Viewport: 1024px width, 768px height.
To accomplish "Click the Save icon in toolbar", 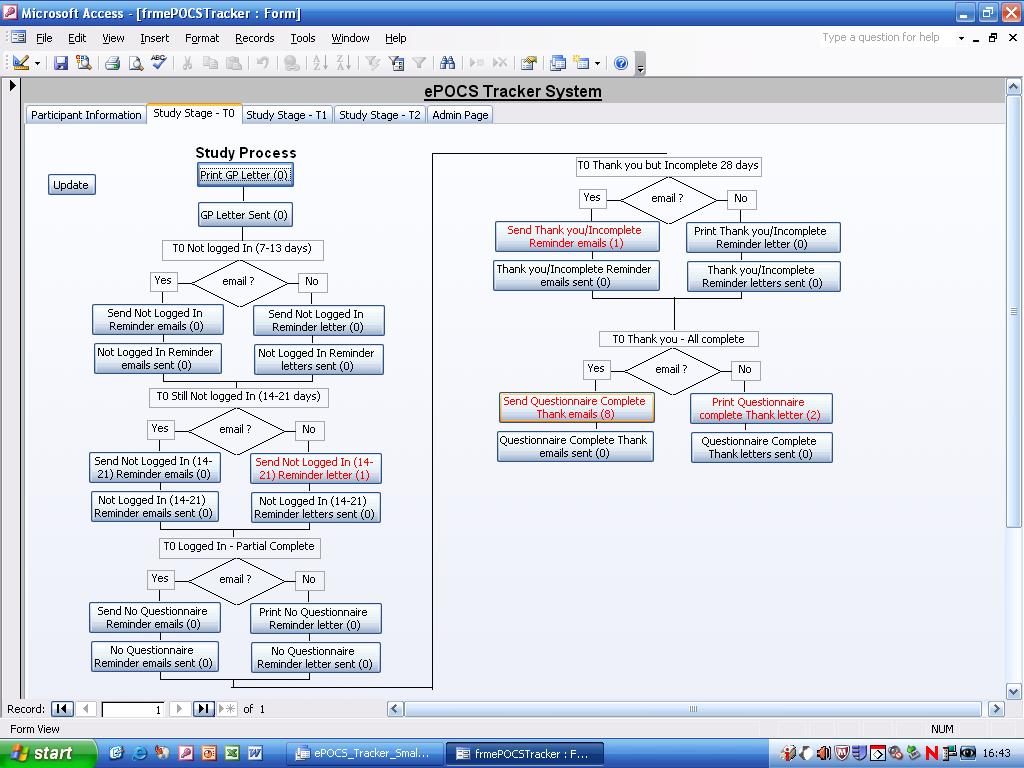I will (61, 63).
